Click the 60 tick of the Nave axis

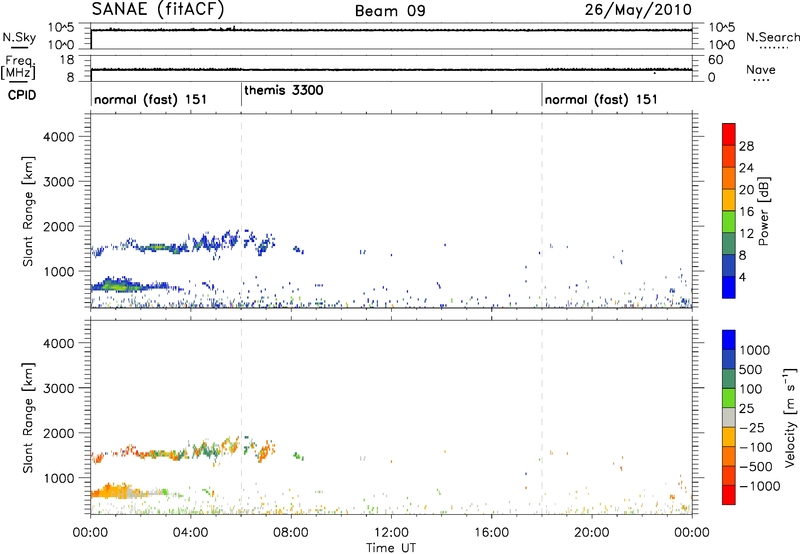715,60
